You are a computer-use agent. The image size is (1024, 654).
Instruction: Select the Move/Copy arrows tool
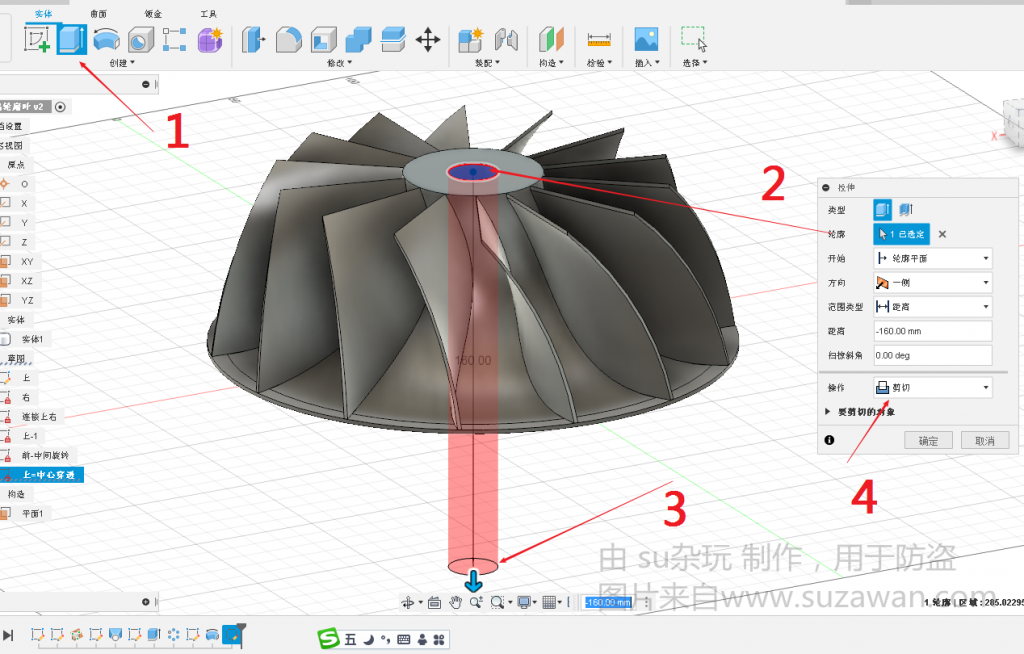point(428,40)
